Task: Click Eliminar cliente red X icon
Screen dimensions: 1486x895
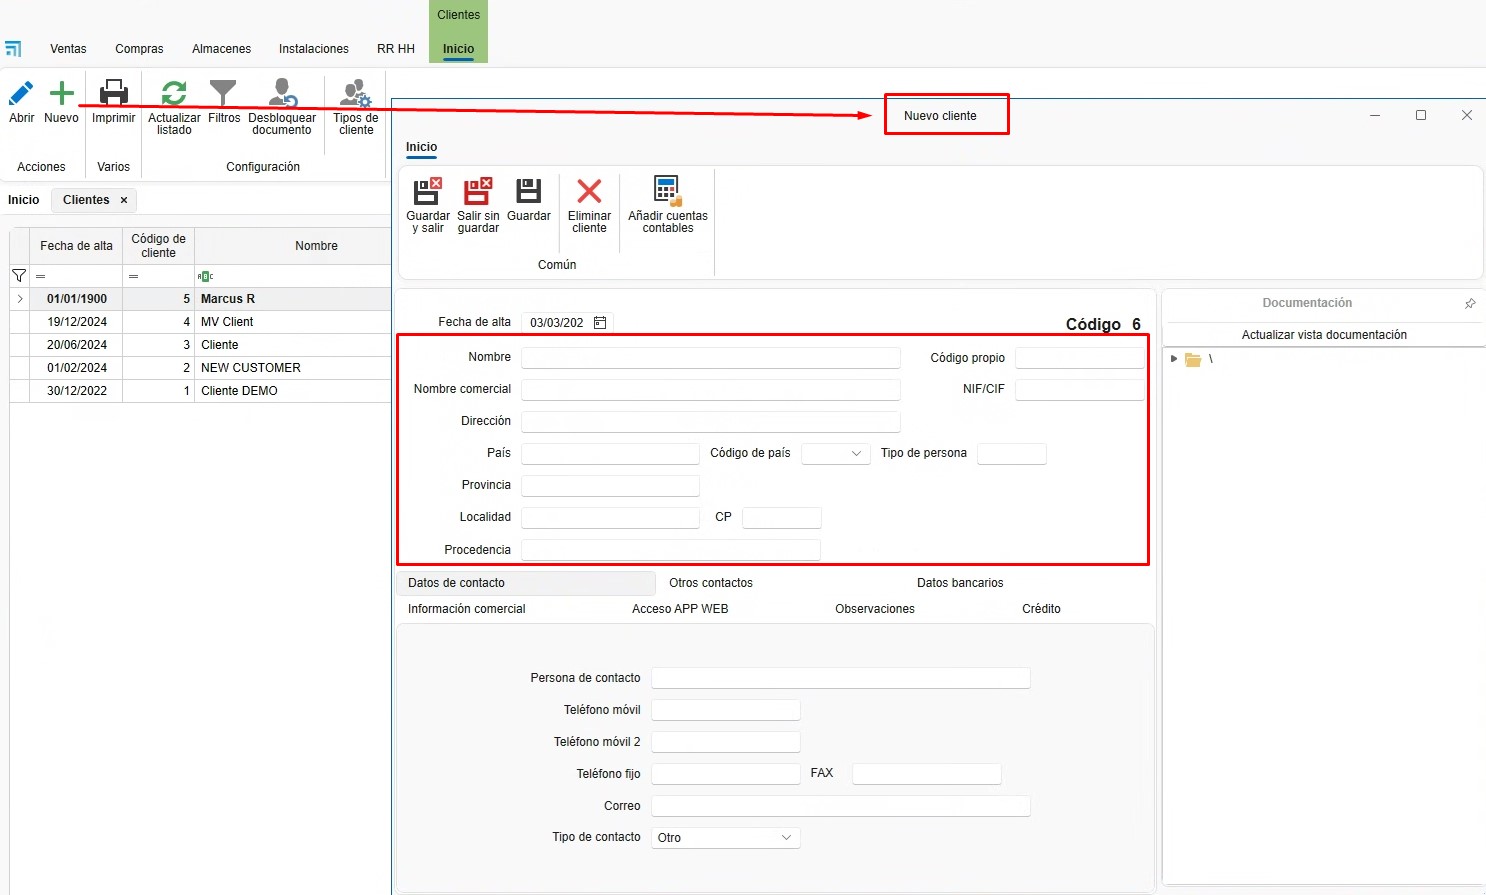Action: 589,191
